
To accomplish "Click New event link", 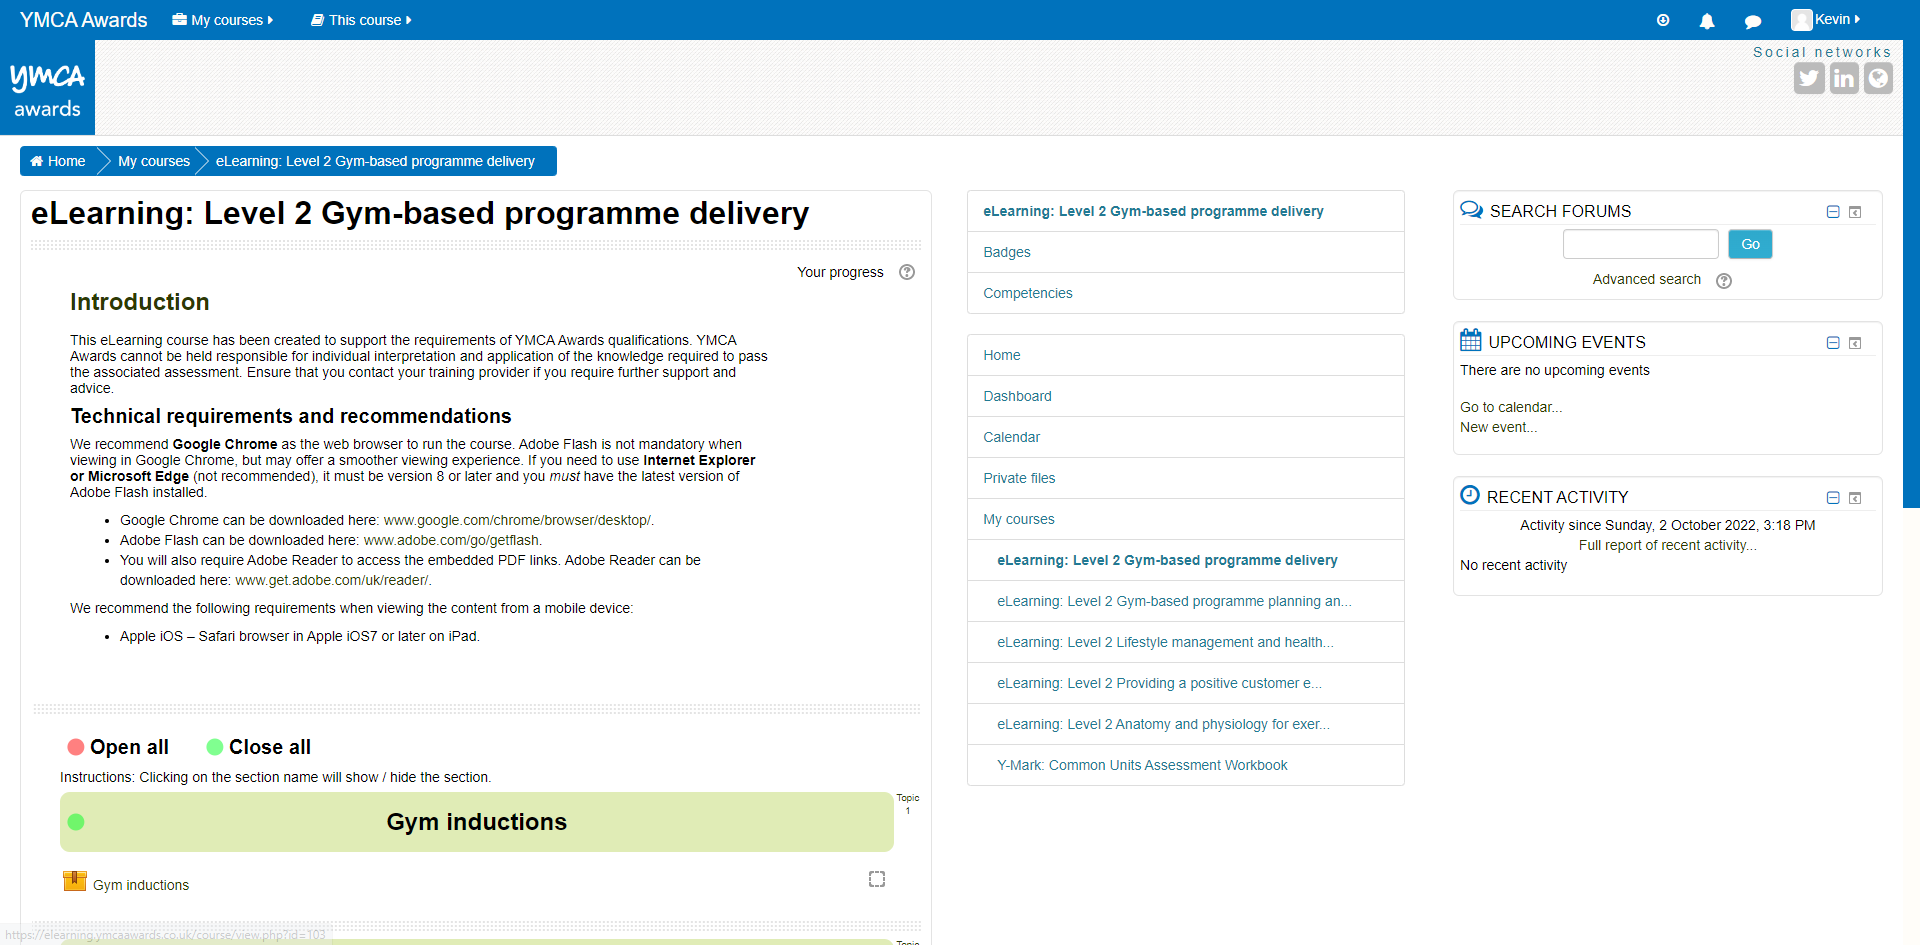I will coord(1499,427).
